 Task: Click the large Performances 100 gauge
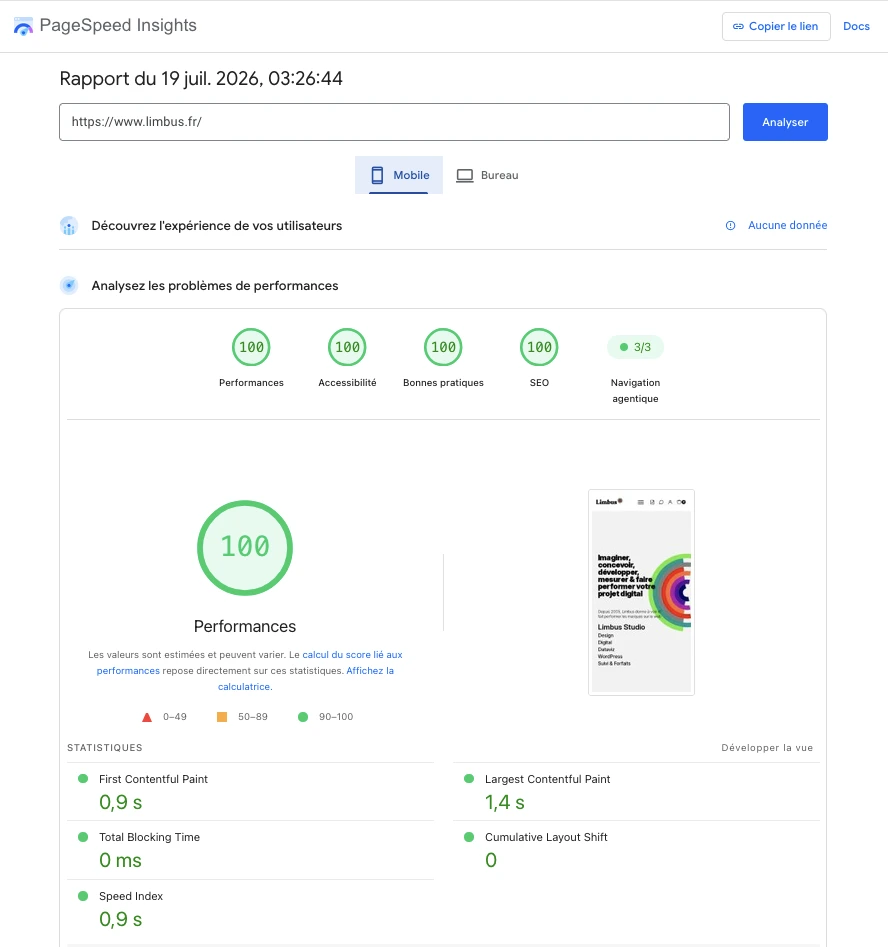[245, 548]
